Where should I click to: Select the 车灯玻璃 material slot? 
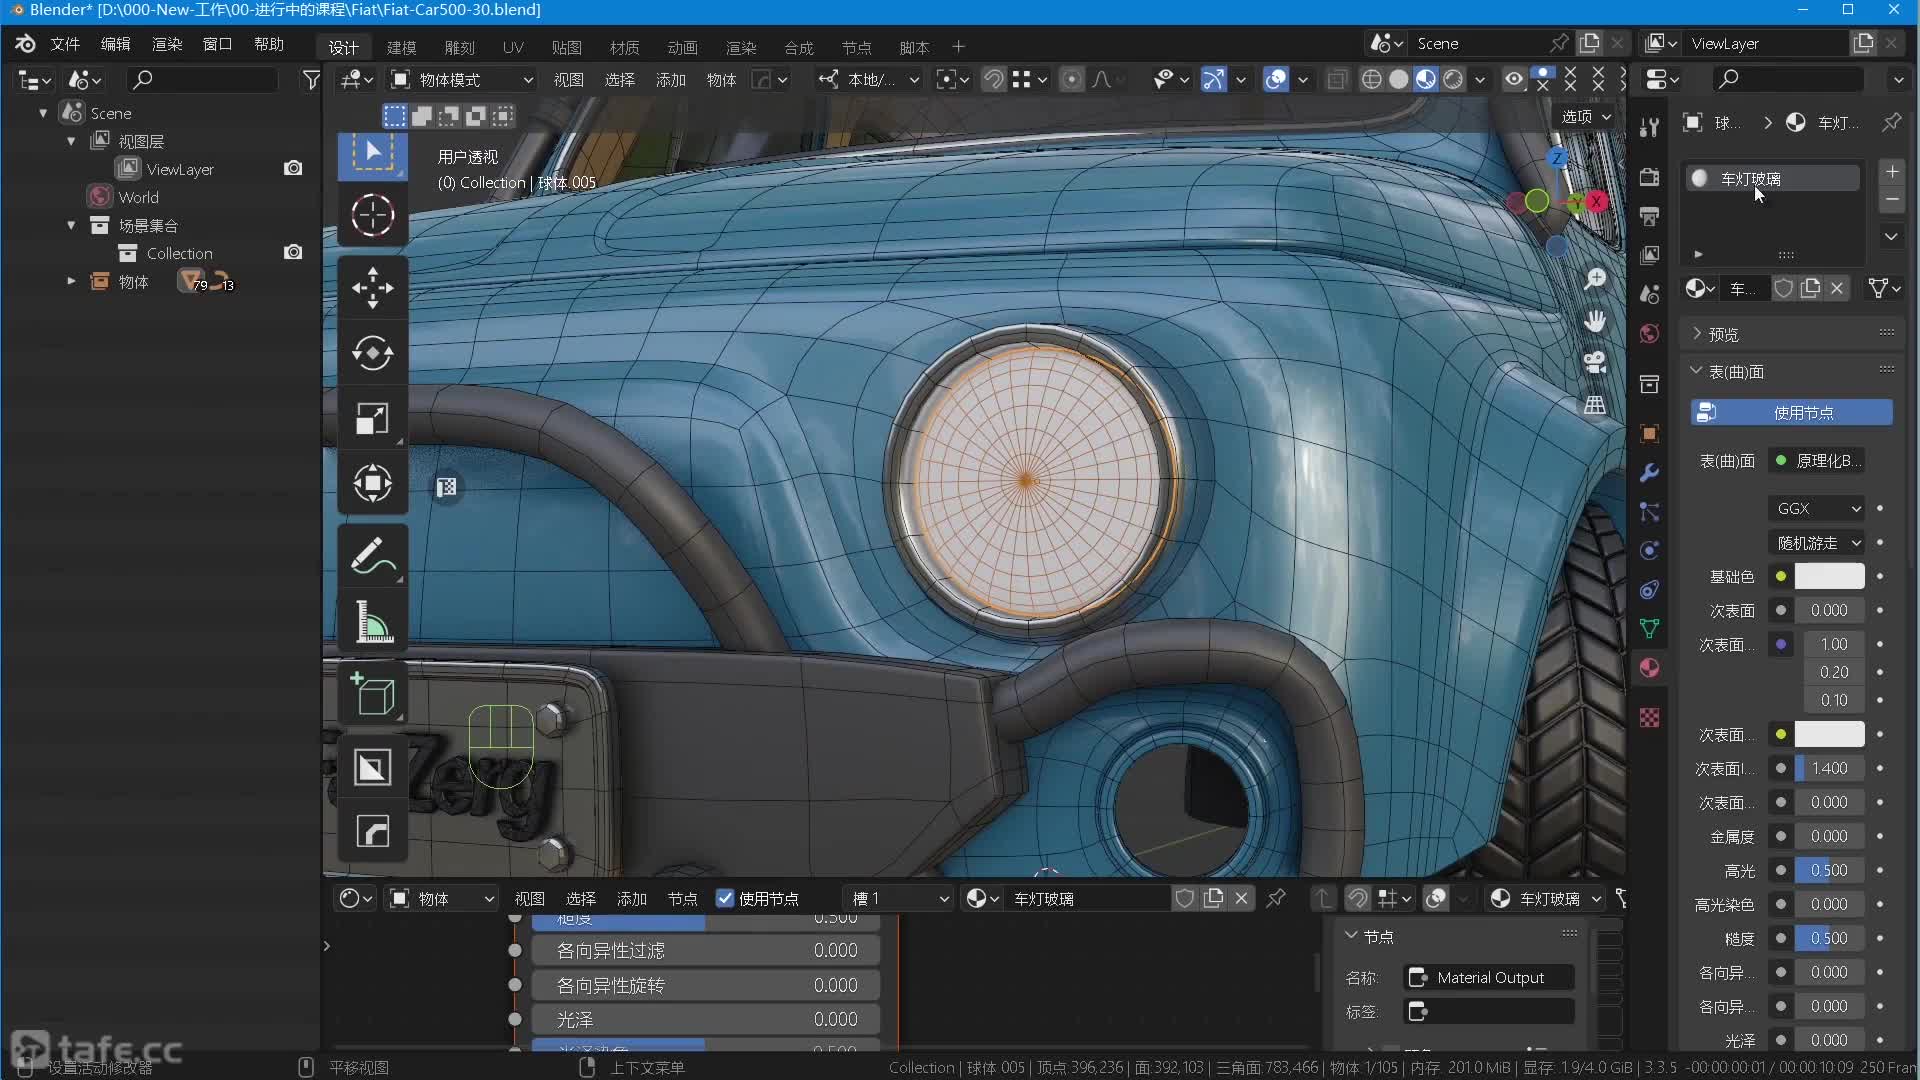pos(1773,178)
